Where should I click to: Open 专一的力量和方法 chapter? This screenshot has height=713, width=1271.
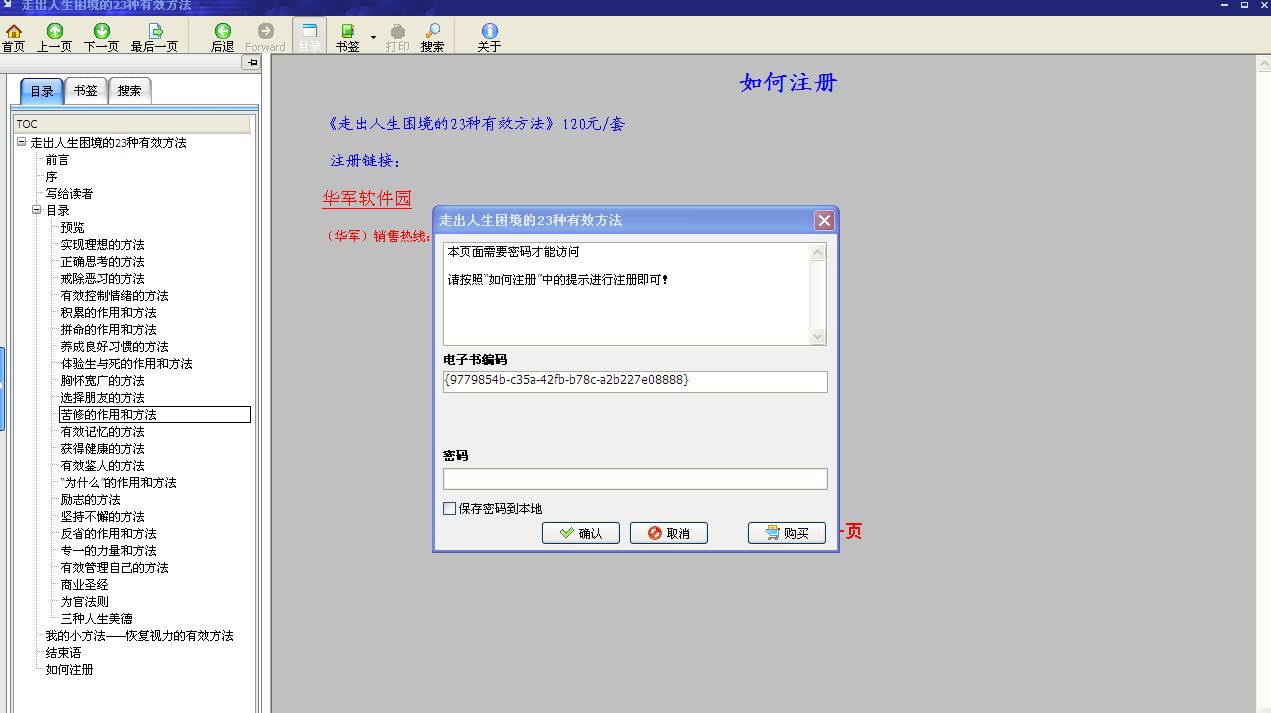pos(108,551)
